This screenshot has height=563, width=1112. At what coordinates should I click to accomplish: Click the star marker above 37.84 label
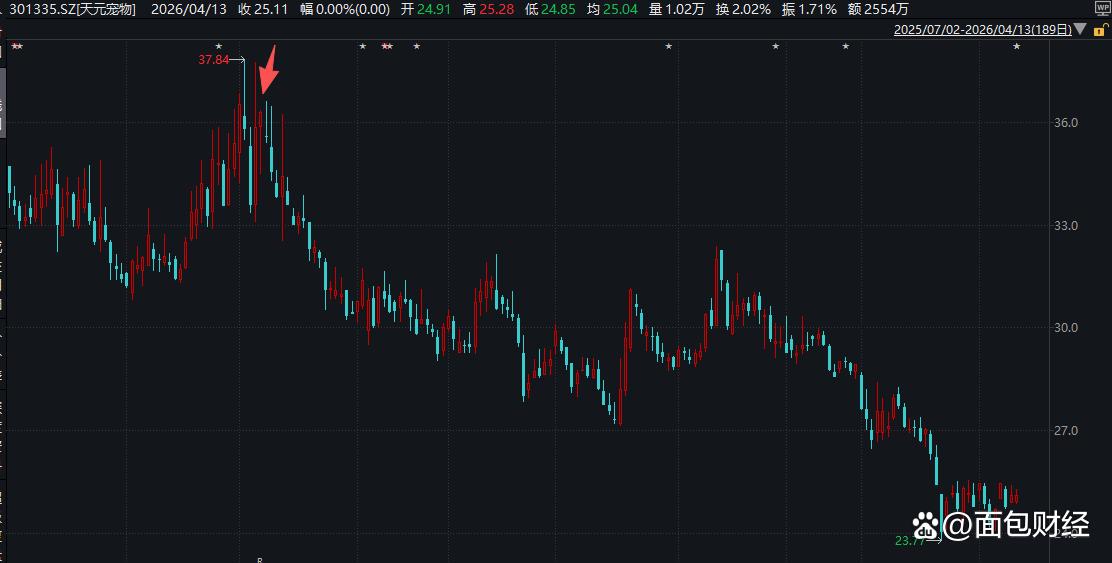[218, 47]
